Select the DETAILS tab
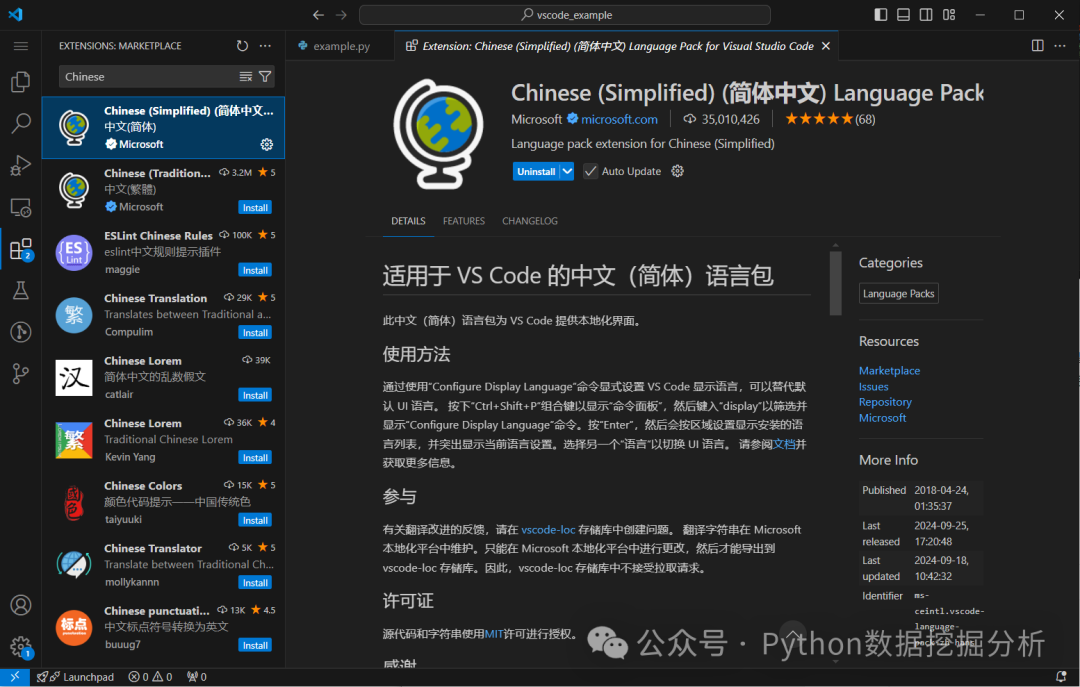The height and width of the screenshot is (687, 1080). pyautogui.click(x=408, y=221)
